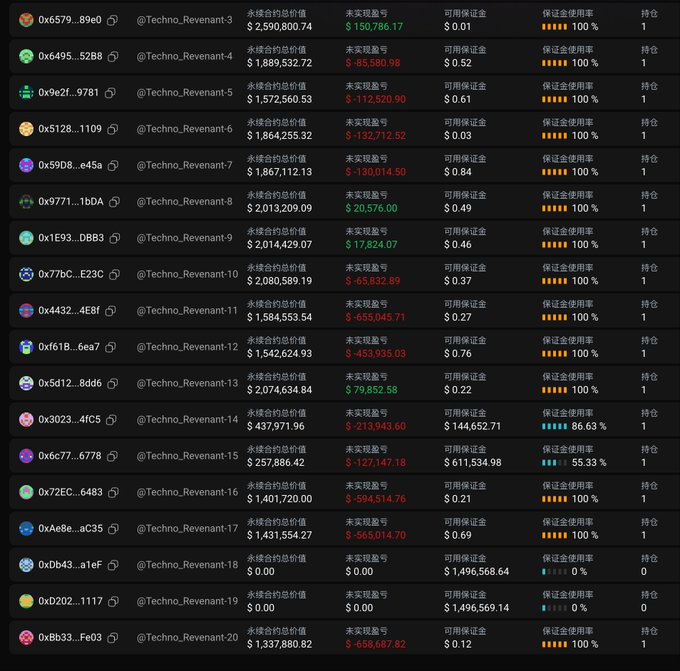The image size is (680, 671).
Task: Copy address 0x6c77...6778
Action: pos(112,456)
